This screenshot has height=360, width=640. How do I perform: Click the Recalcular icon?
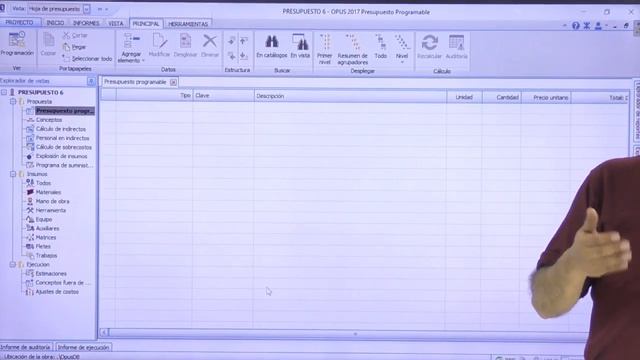(429, 47)
